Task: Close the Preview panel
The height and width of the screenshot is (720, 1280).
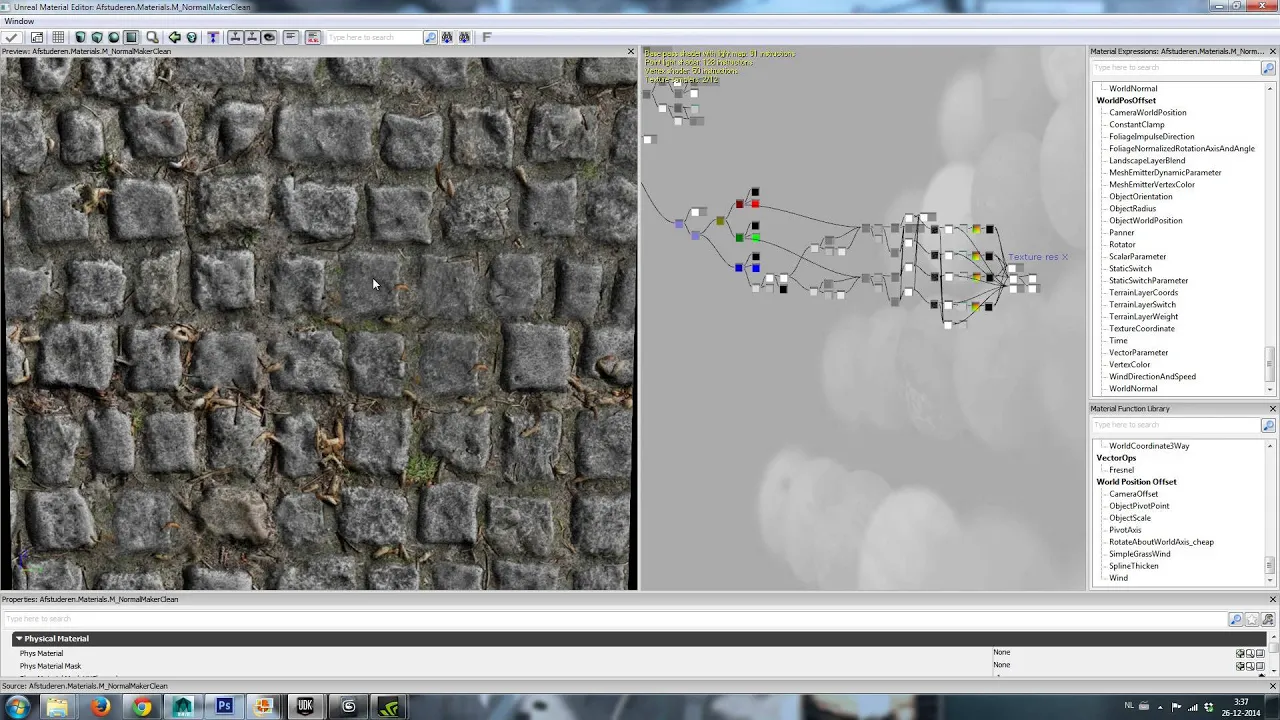Action: [630, 51]
